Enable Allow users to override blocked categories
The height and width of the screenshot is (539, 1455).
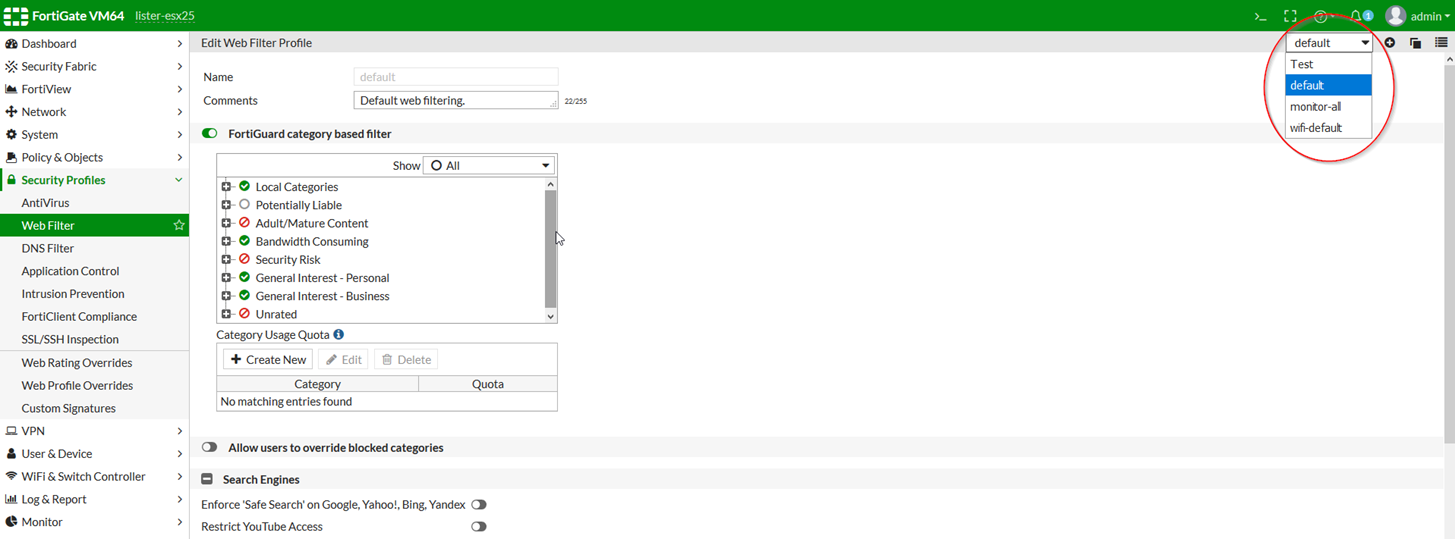point(210,448)
